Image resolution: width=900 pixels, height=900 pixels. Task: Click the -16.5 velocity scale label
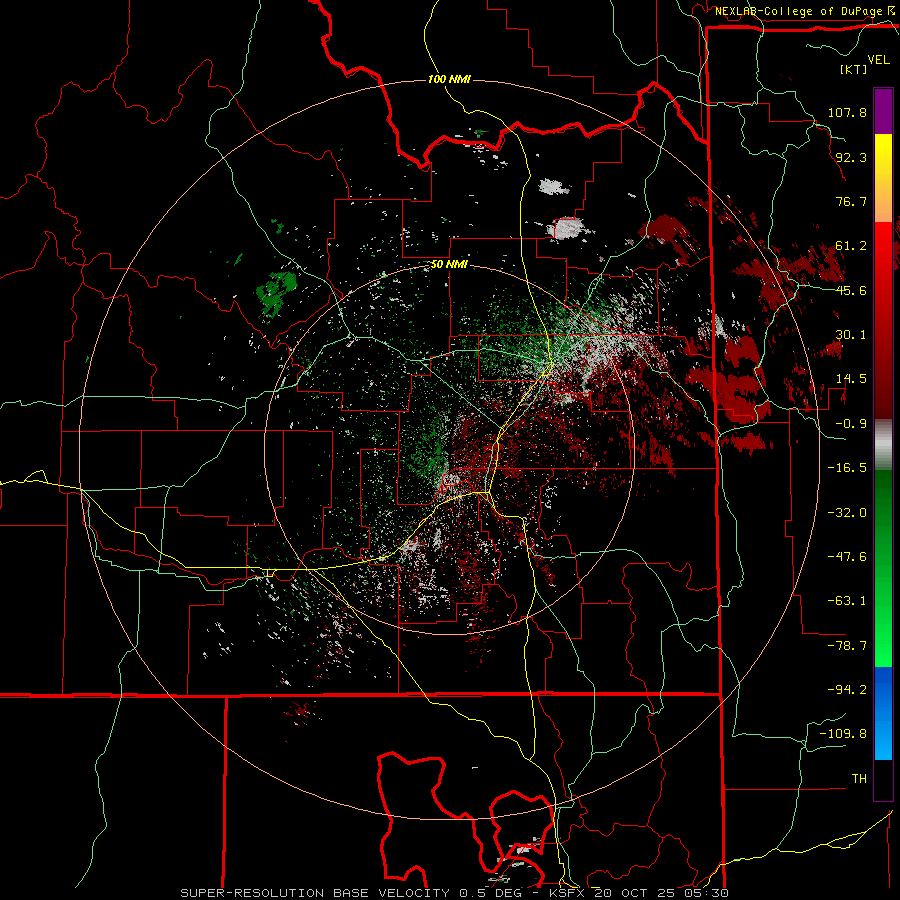point(847,468)
